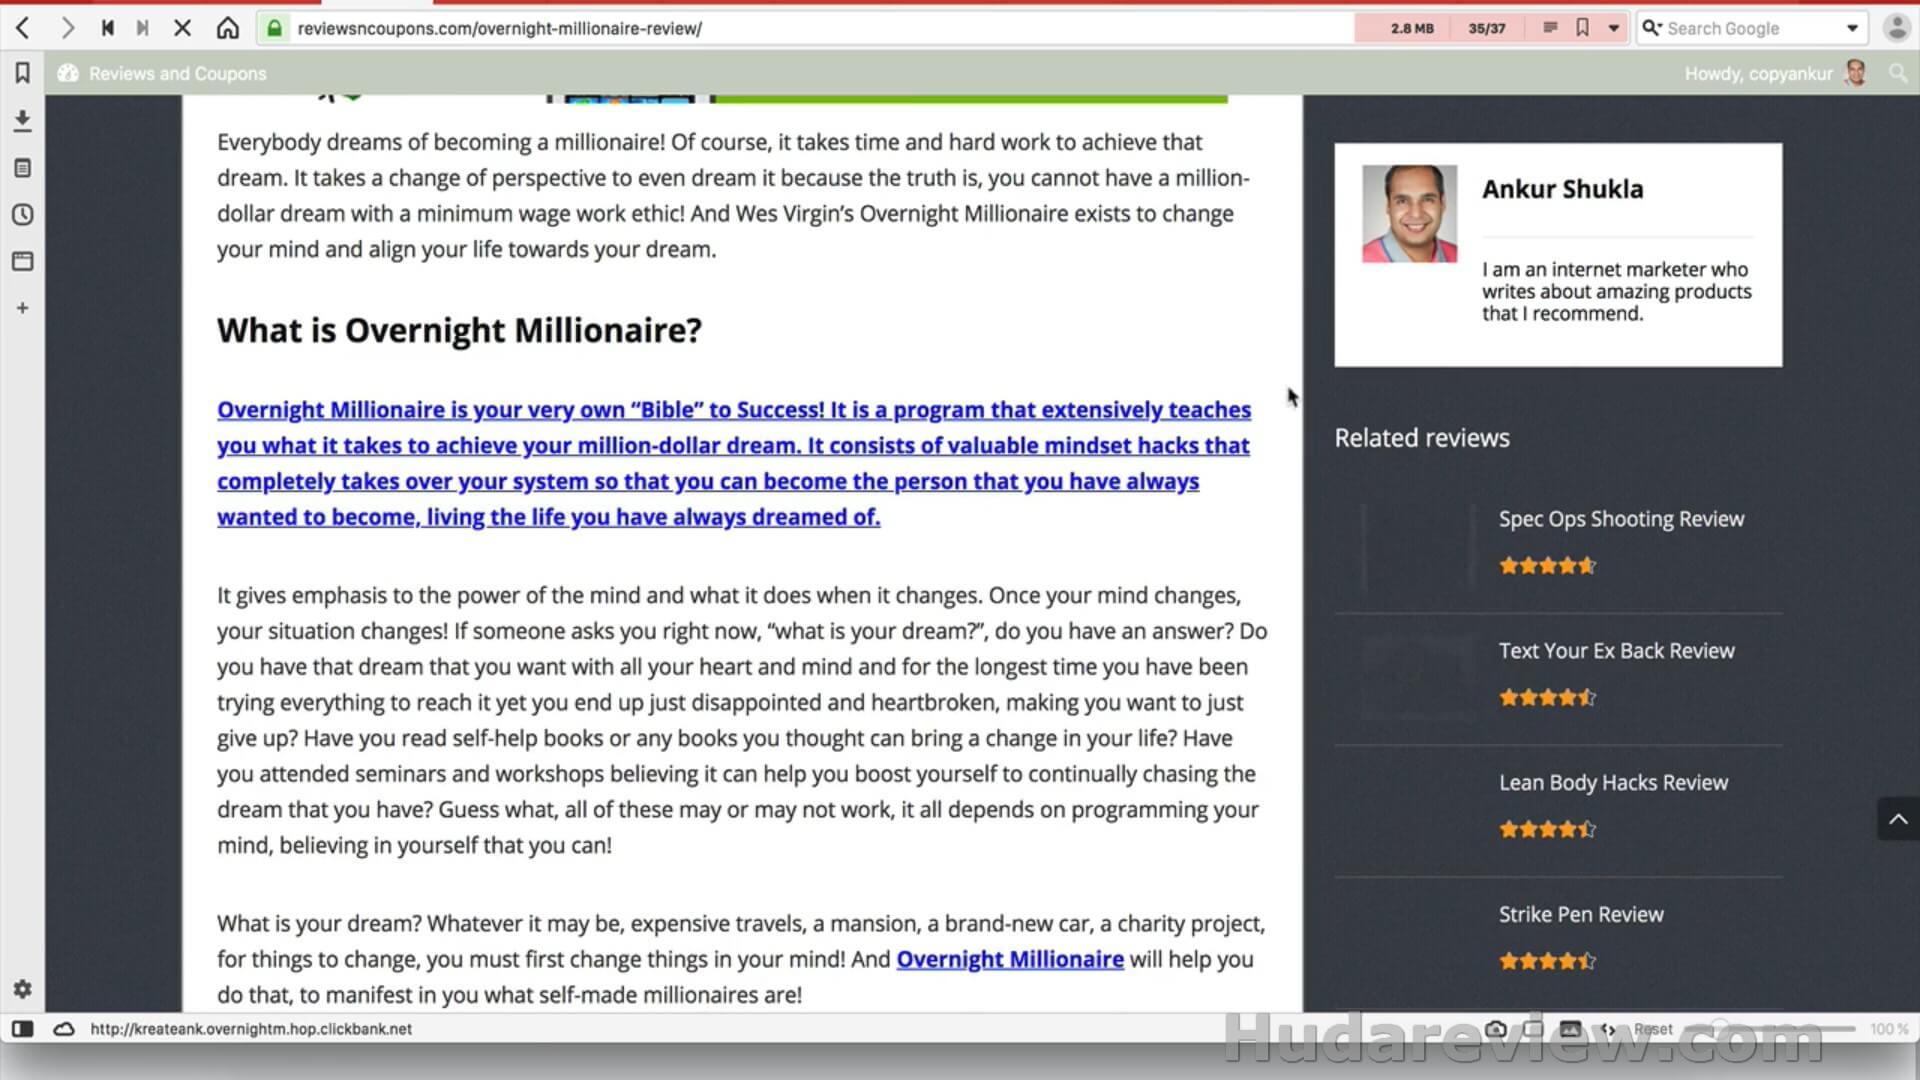Click the 2.8 MB page size indicator
Viewport: 1920px width, 1080px height.
[1412, 28]
